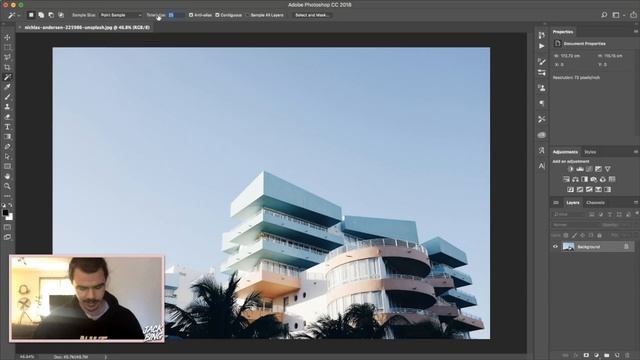
Task: Open the Creative Cloud Libraries panel icon
Action: [x=542, y=135]
